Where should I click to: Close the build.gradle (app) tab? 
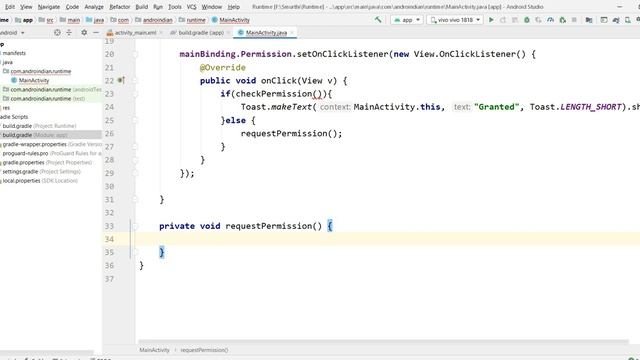click(x=229, y=33)
